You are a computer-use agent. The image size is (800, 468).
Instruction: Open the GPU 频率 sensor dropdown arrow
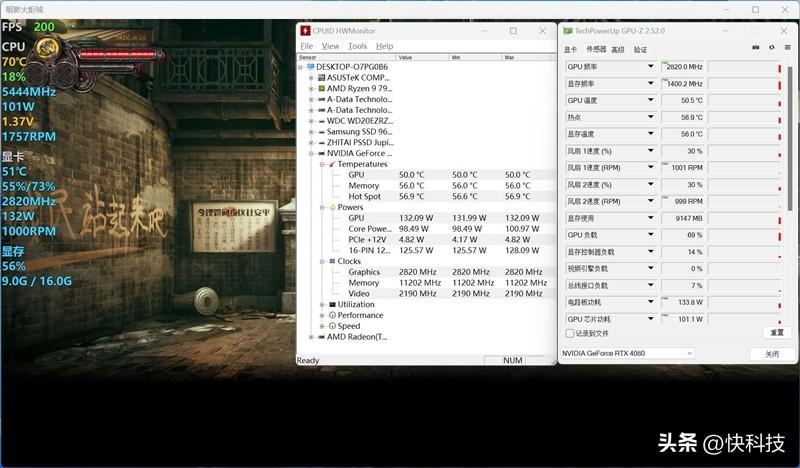(x=650, y=67)
